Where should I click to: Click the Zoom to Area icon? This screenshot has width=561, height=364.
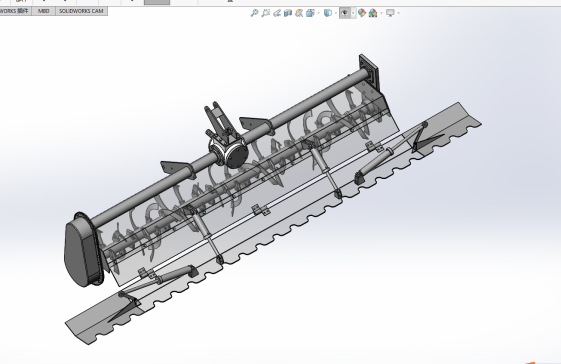265,13
